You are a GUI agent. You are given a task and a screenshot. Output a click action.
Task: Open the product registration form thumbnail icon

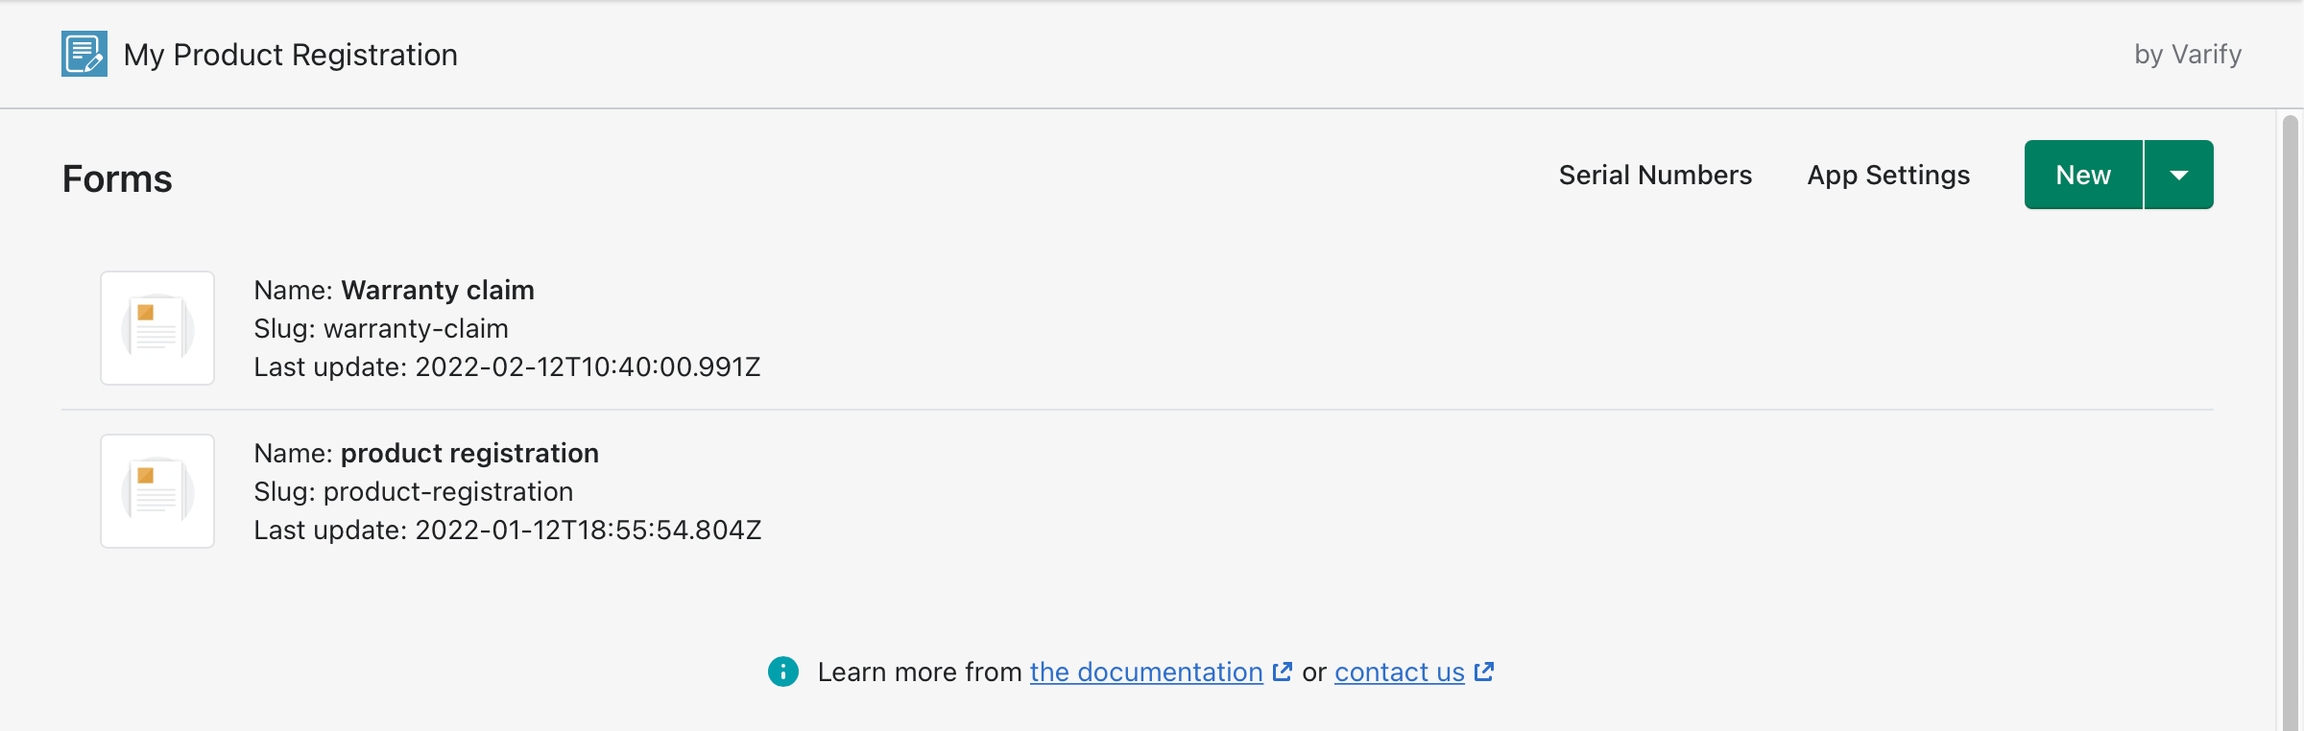157,491
